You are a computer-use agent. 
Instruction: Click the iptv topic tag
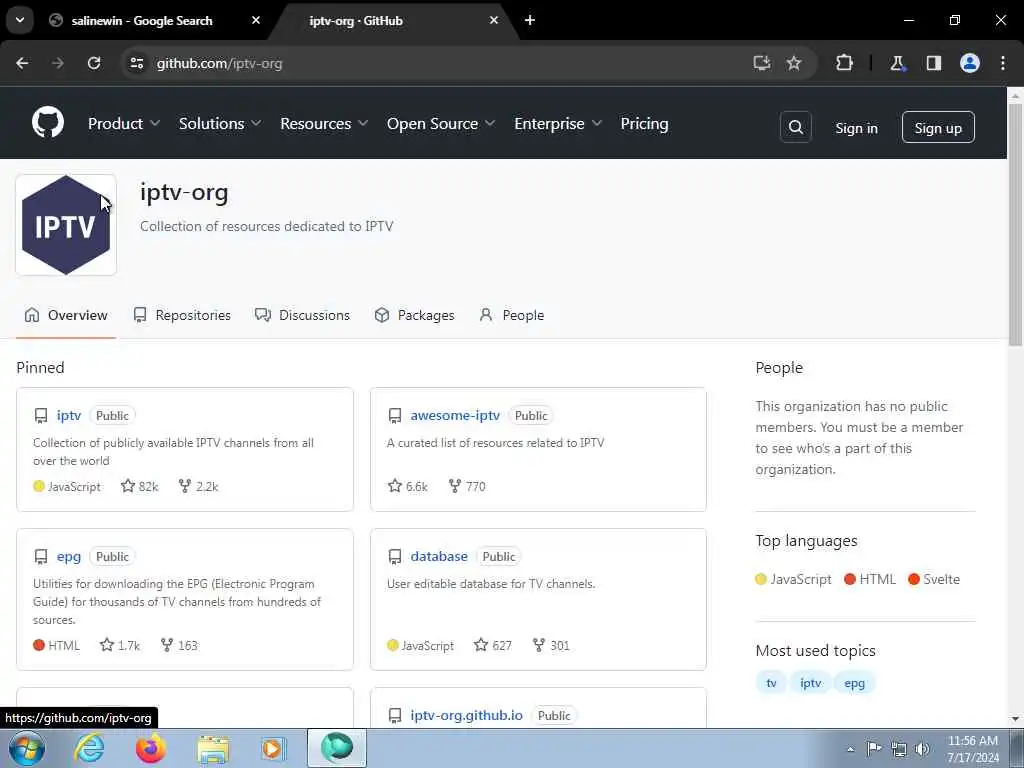click(x=810, y=683)
